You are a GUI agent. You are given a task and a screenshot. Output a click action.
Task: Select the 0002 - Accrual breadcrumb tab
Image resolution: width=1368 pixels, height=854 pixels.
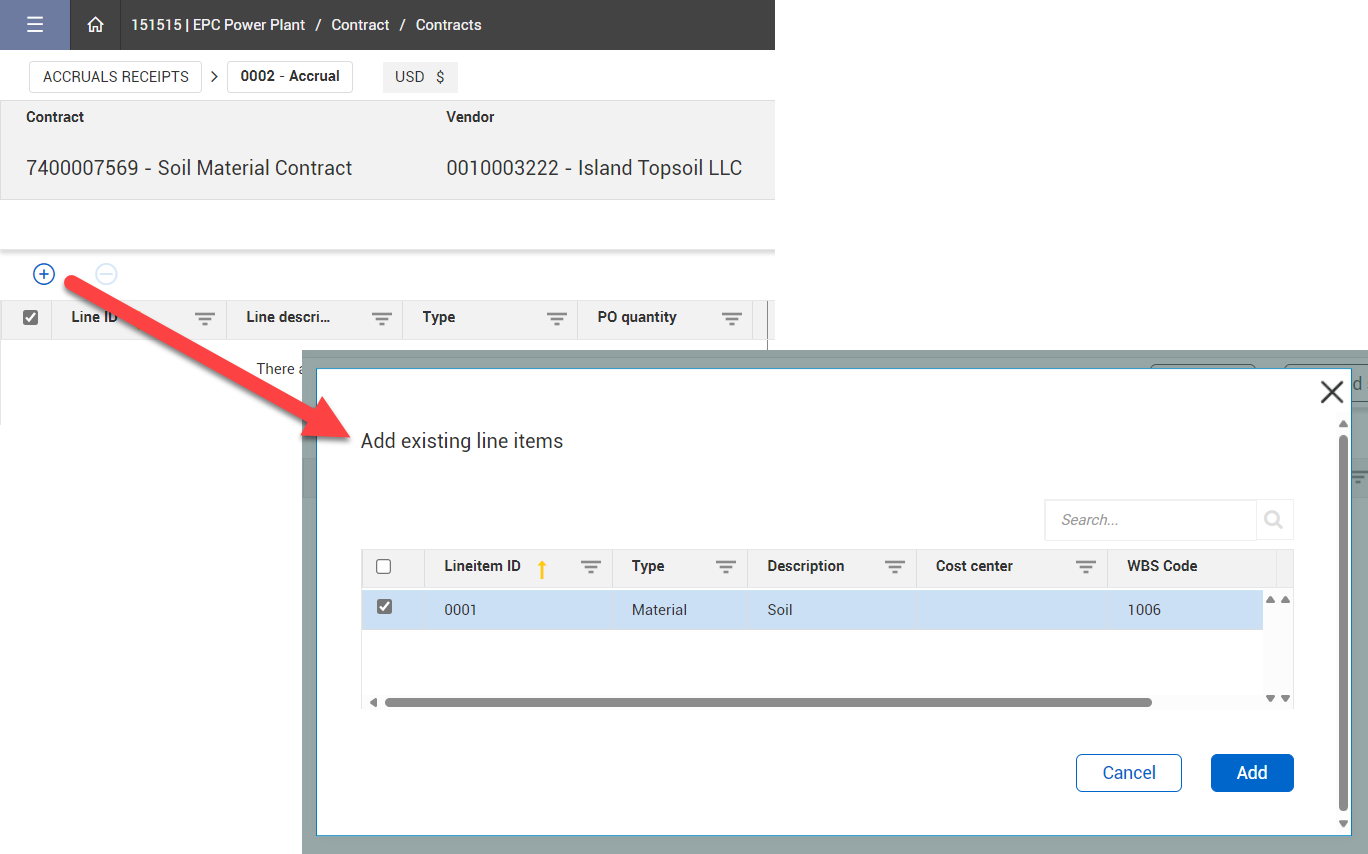tap(290, 77)
